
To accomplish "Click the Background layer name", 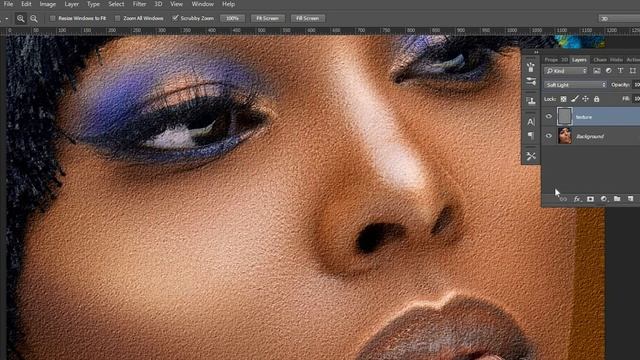I will click(x=590, y=136).
